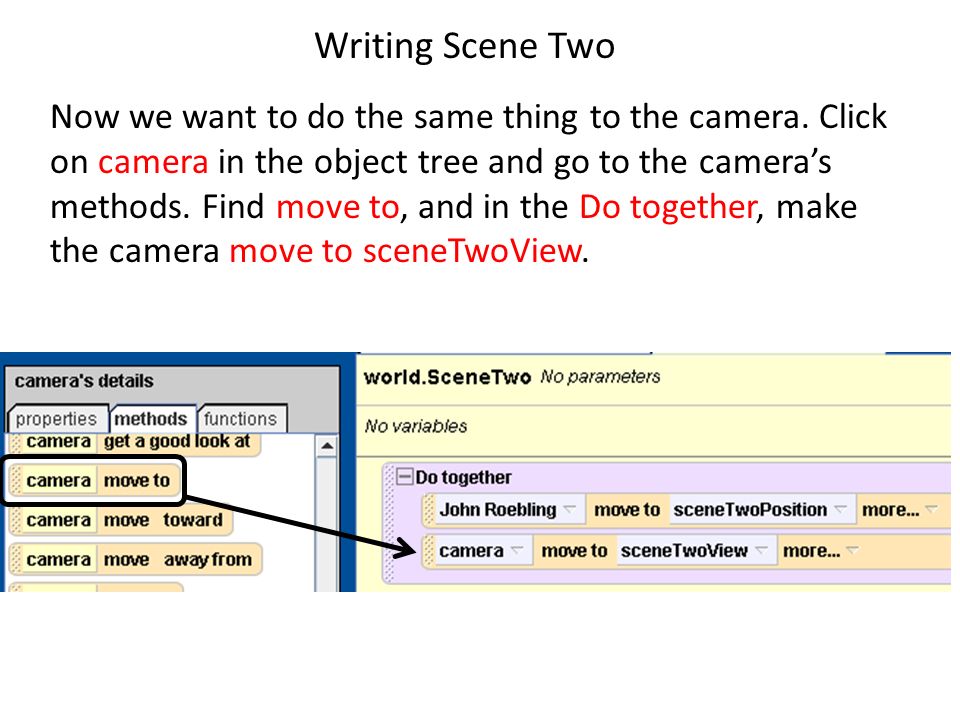
Task: Select the methods tab
Action: pos(151,419)
